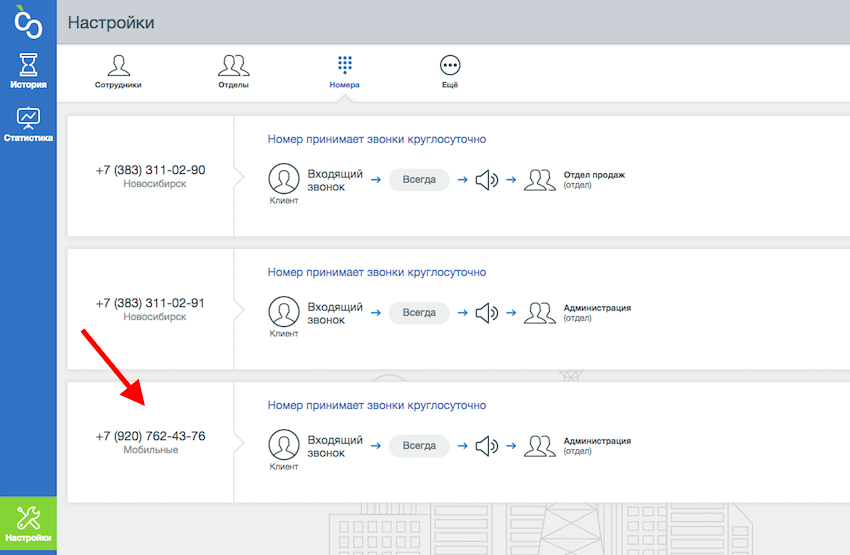Click the Администрация group icon for 311-02-91
850x555 pixels.
[540, 313]
